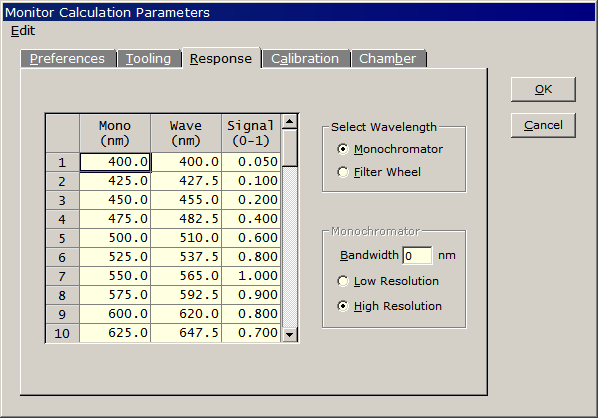The height and width of the screenshot is (418, 598).
Task: Select the Filter Wheel radio button
Action: tap(379, 172)
